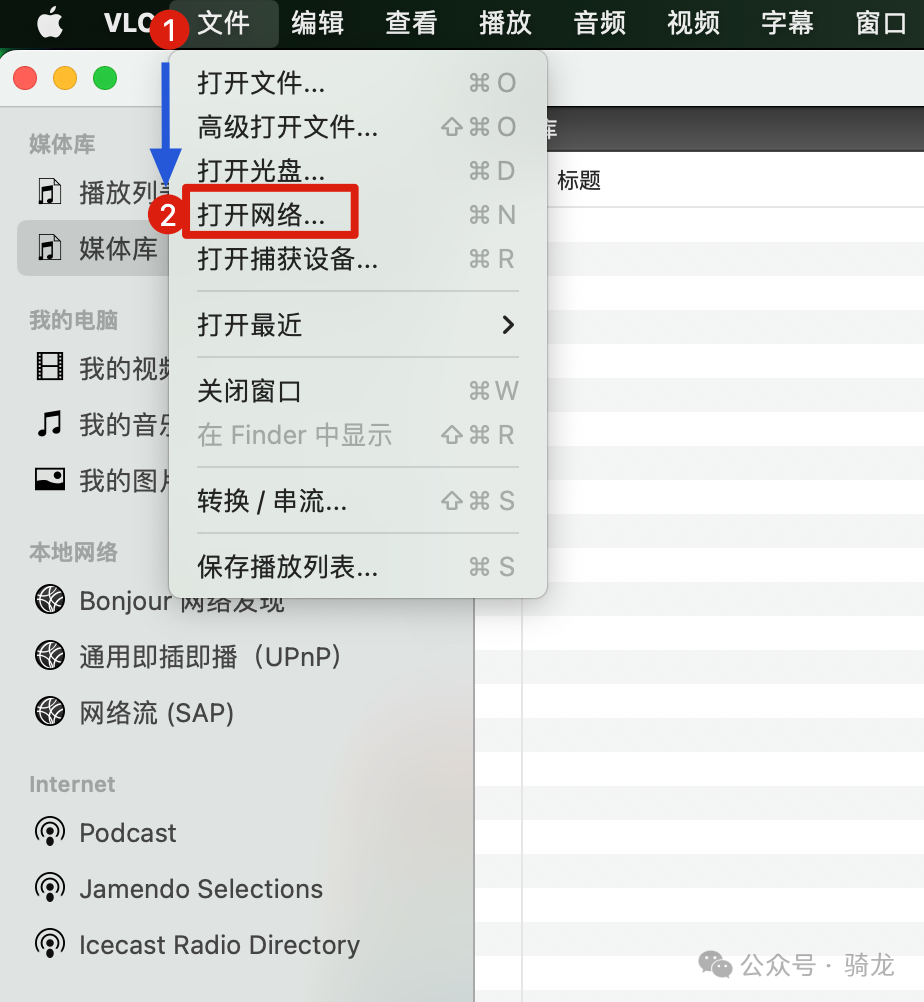924x1002 pixels.
Task: Click the red close window button
Action: 25,79
